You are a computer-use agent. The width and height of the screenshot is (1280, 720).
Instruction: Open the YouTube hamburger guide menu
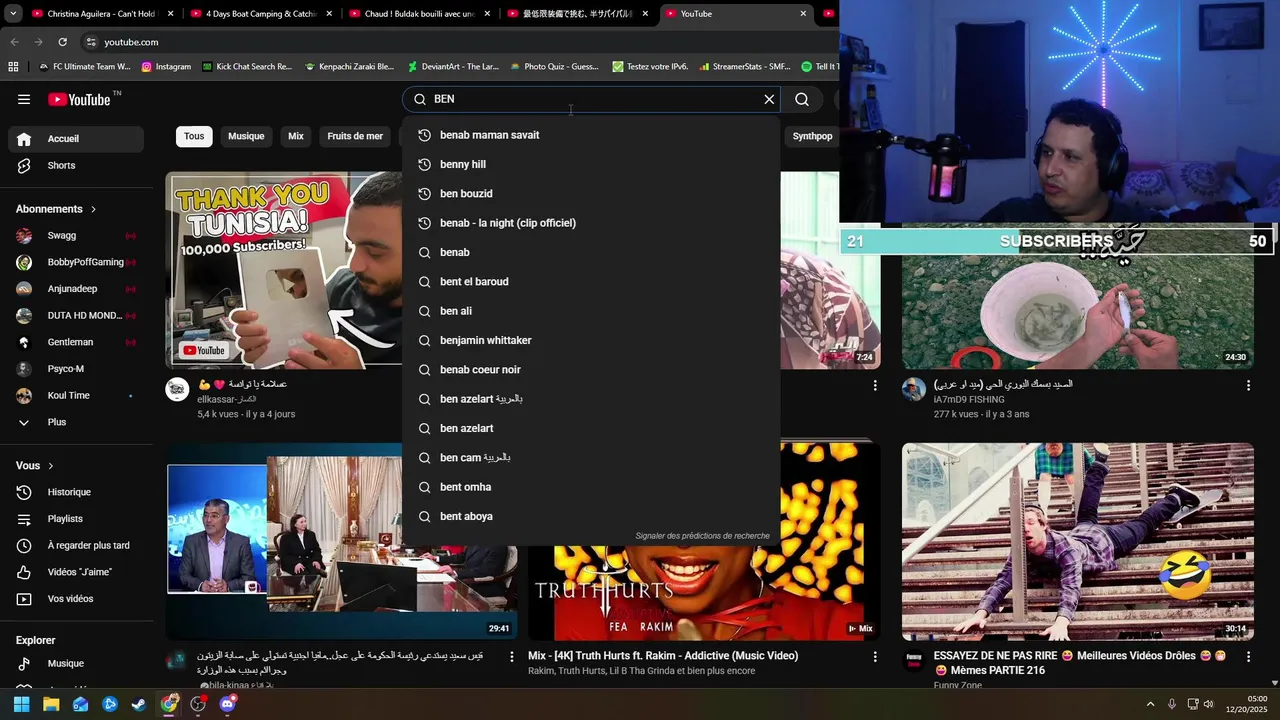pyautogui.click(x=24, y=99)
